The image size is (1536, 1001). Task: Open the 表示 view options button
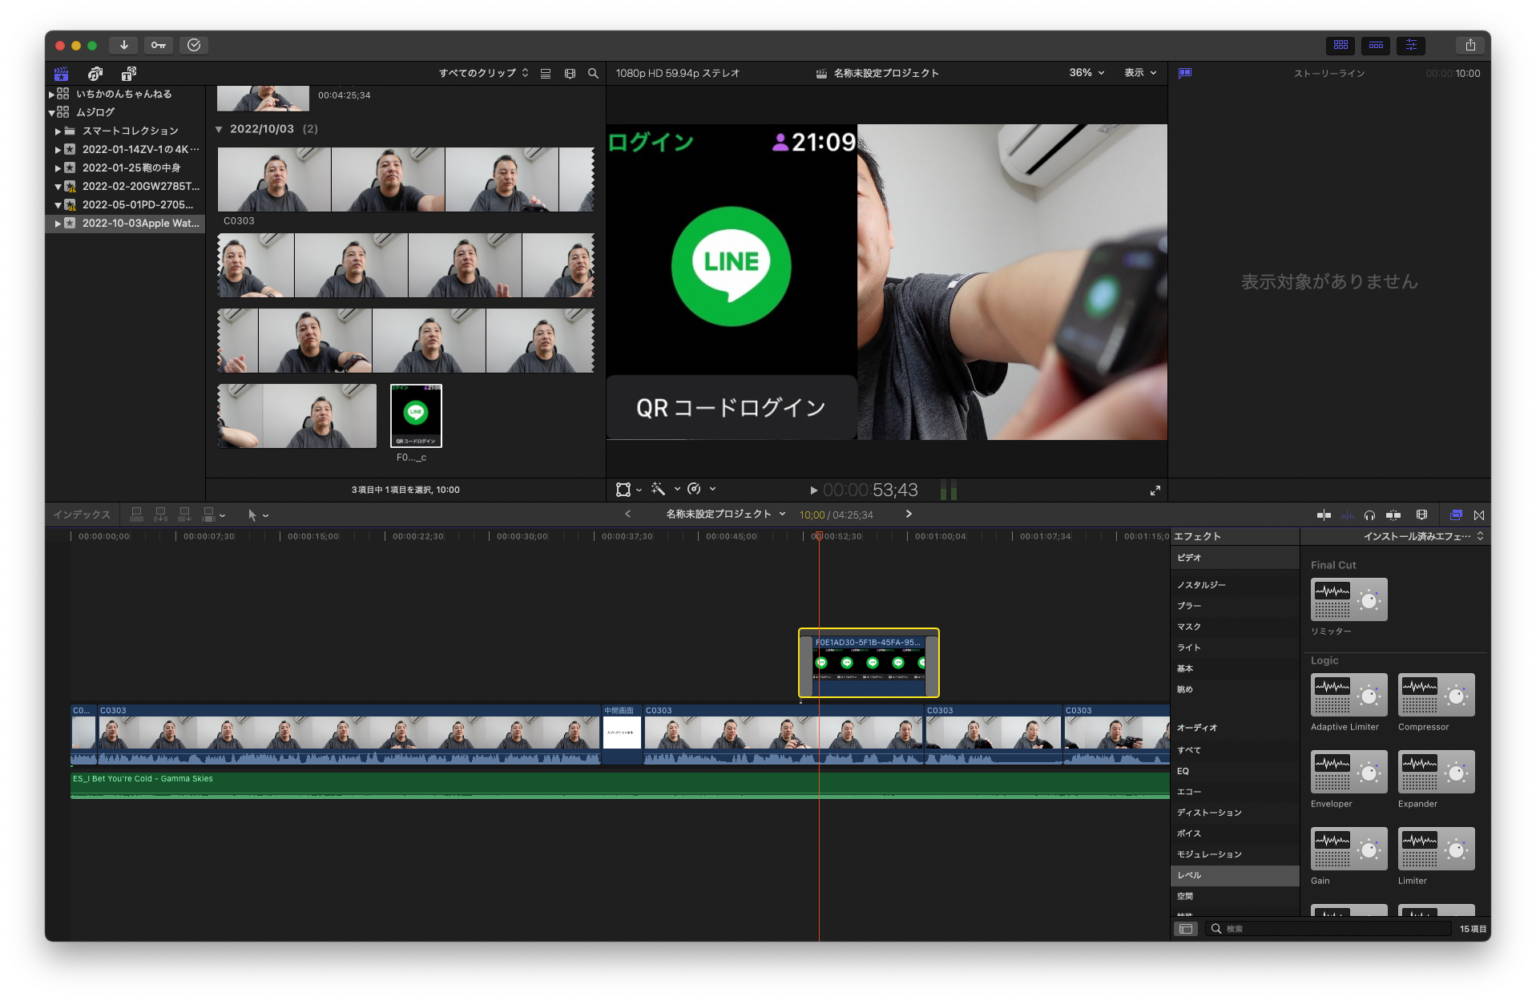point(1140,73)
